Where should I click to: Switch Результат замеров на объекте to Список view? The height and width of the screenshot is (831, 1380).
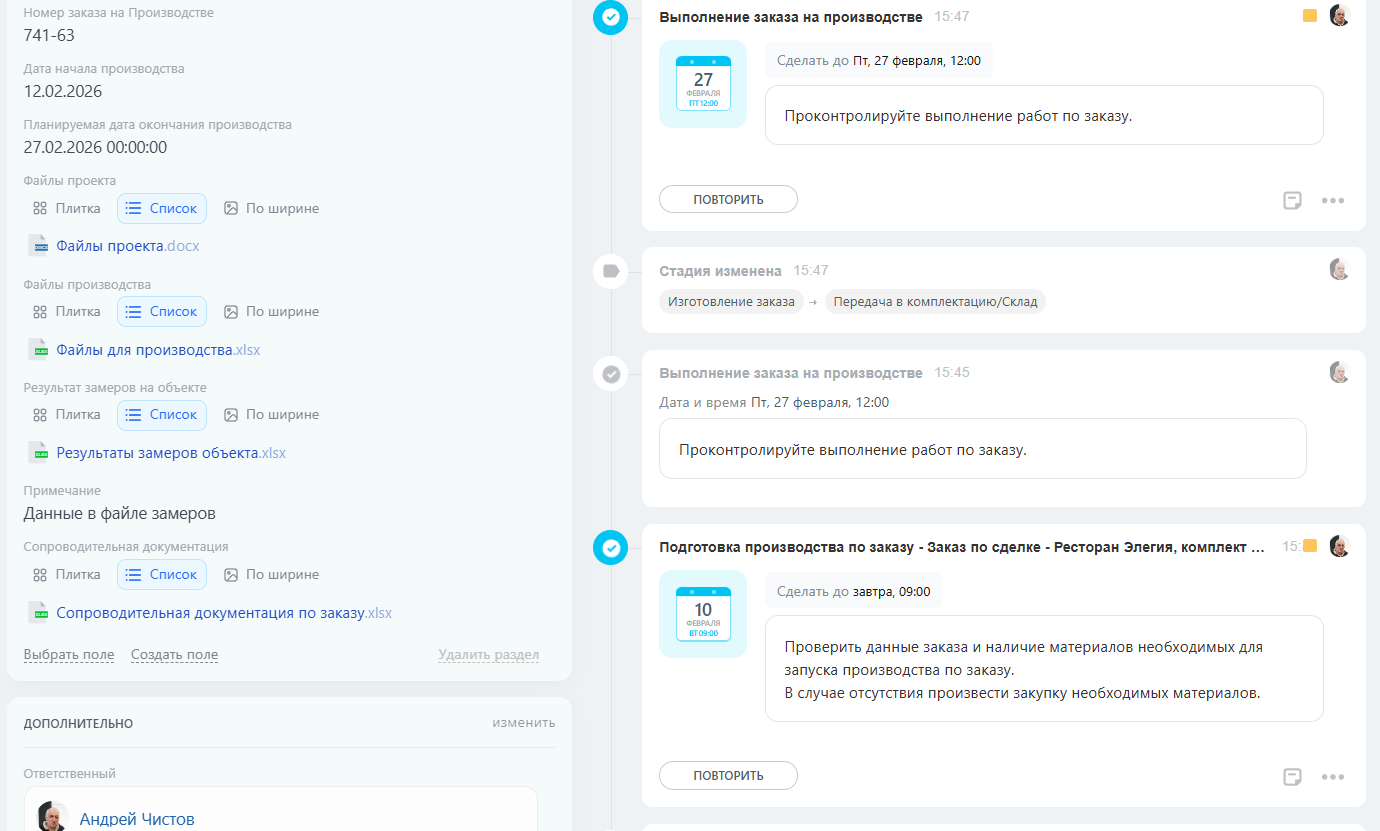(162, 414)
